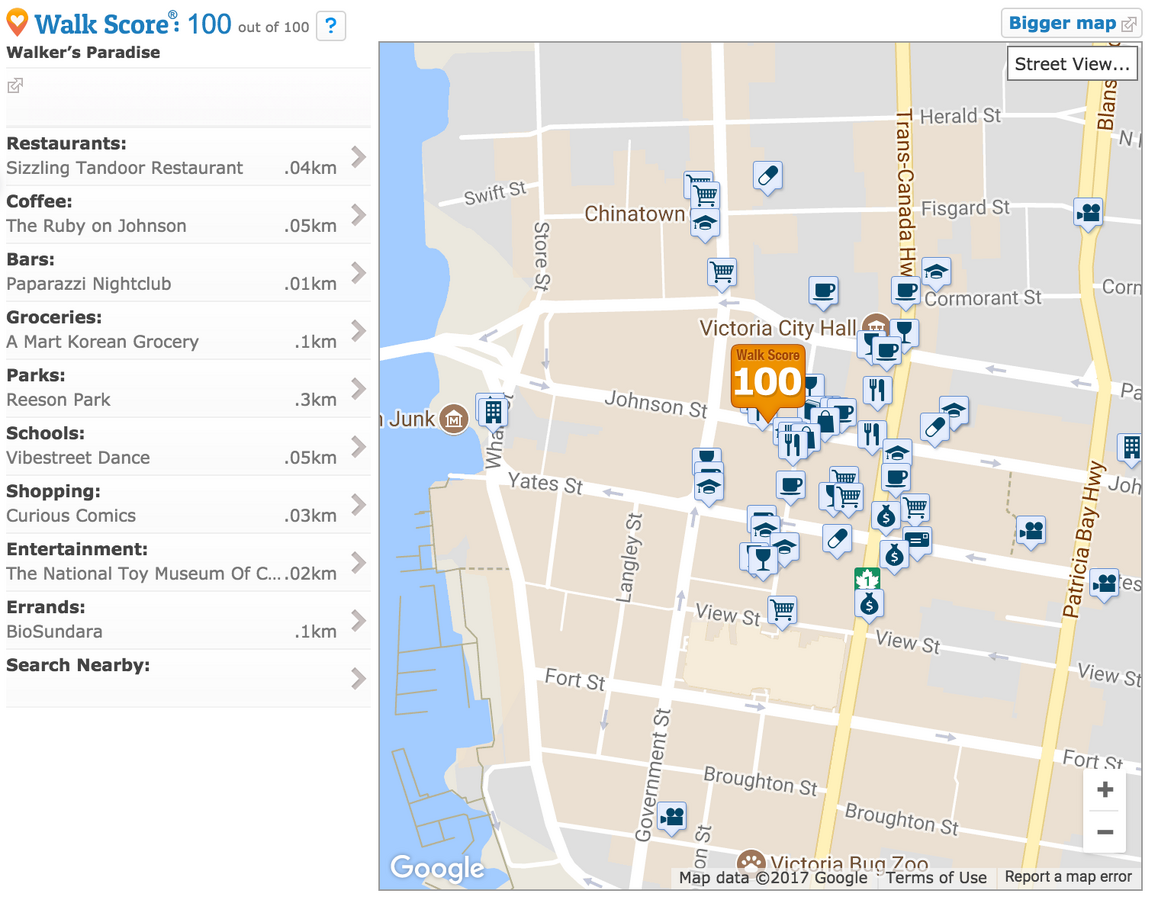
Task: Click the Google logo on the map
Action: [437, 868]
